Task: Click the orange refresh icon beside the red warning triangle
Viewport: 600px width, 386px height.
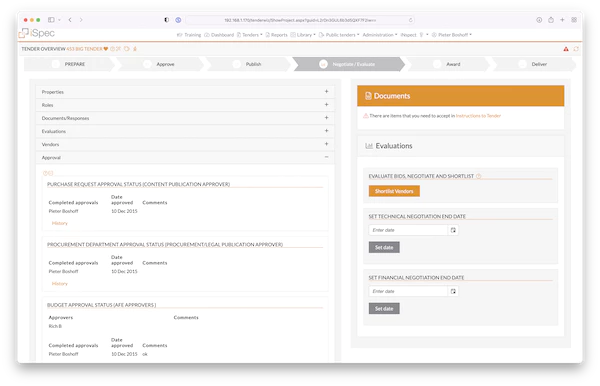Action: tap(576, 49)
